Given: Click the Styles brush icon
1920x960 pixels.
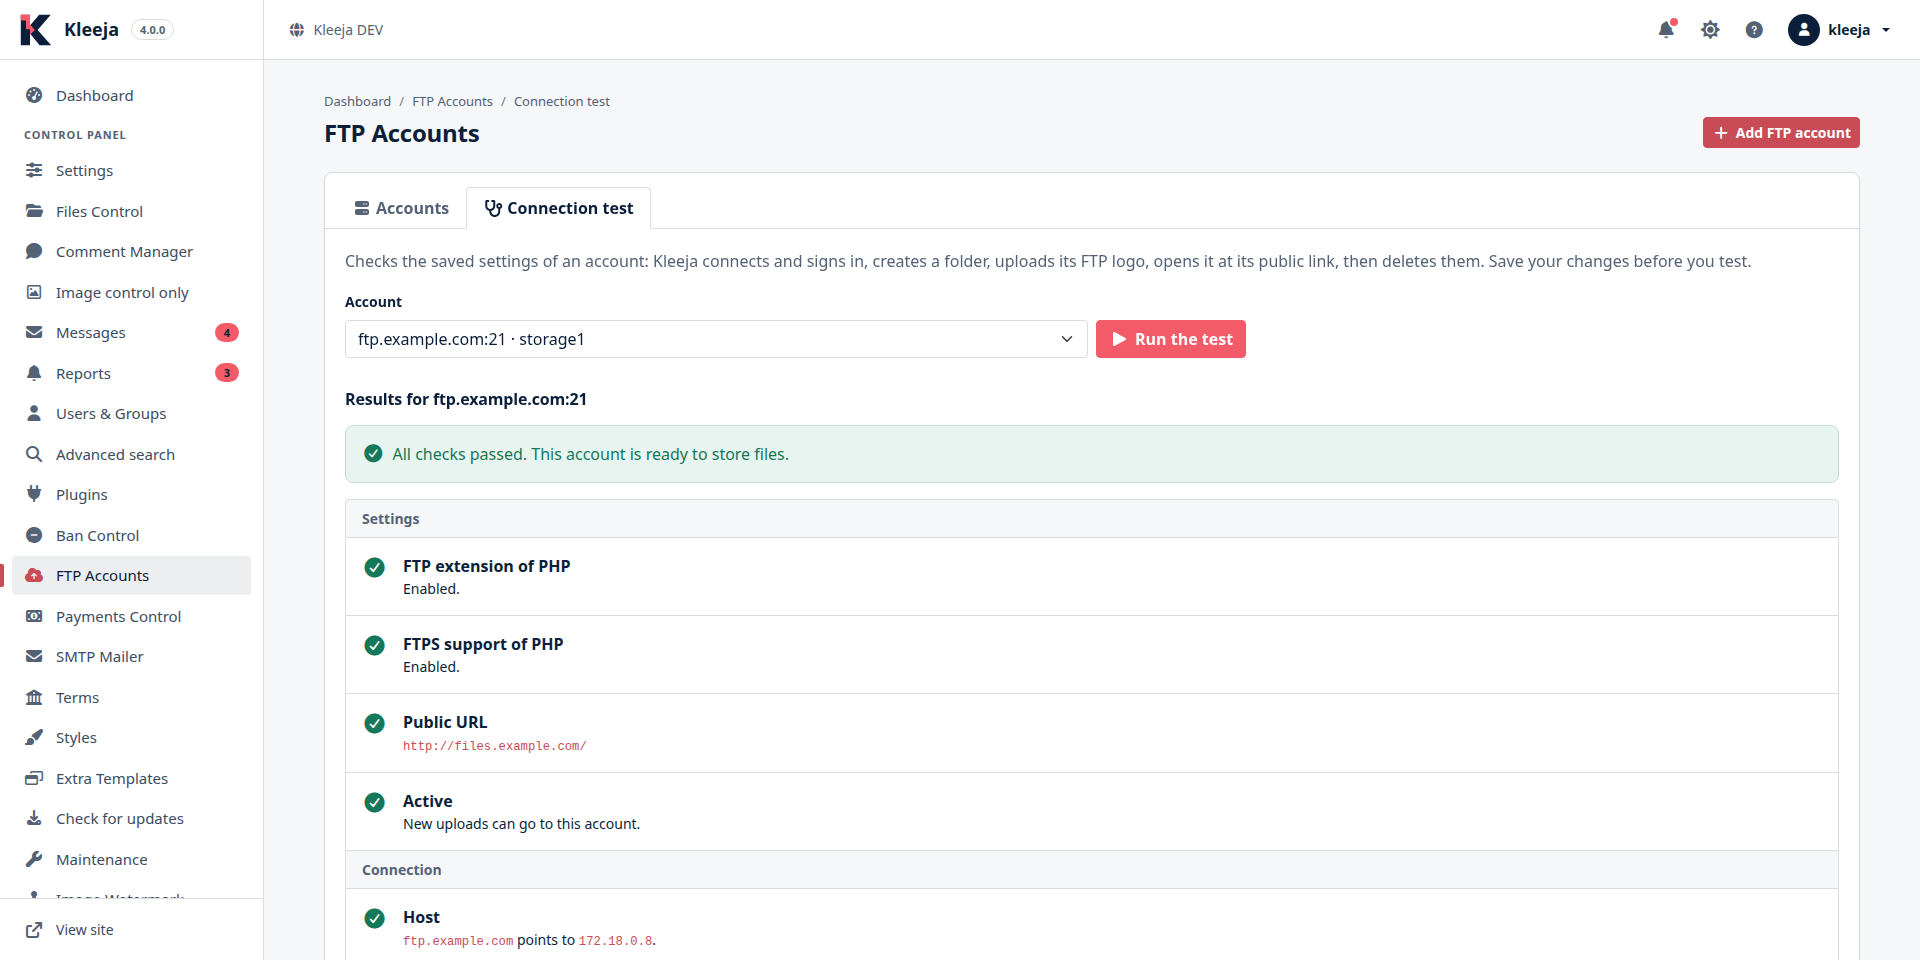Looking at the screenshot, I should tap(34, 737).
